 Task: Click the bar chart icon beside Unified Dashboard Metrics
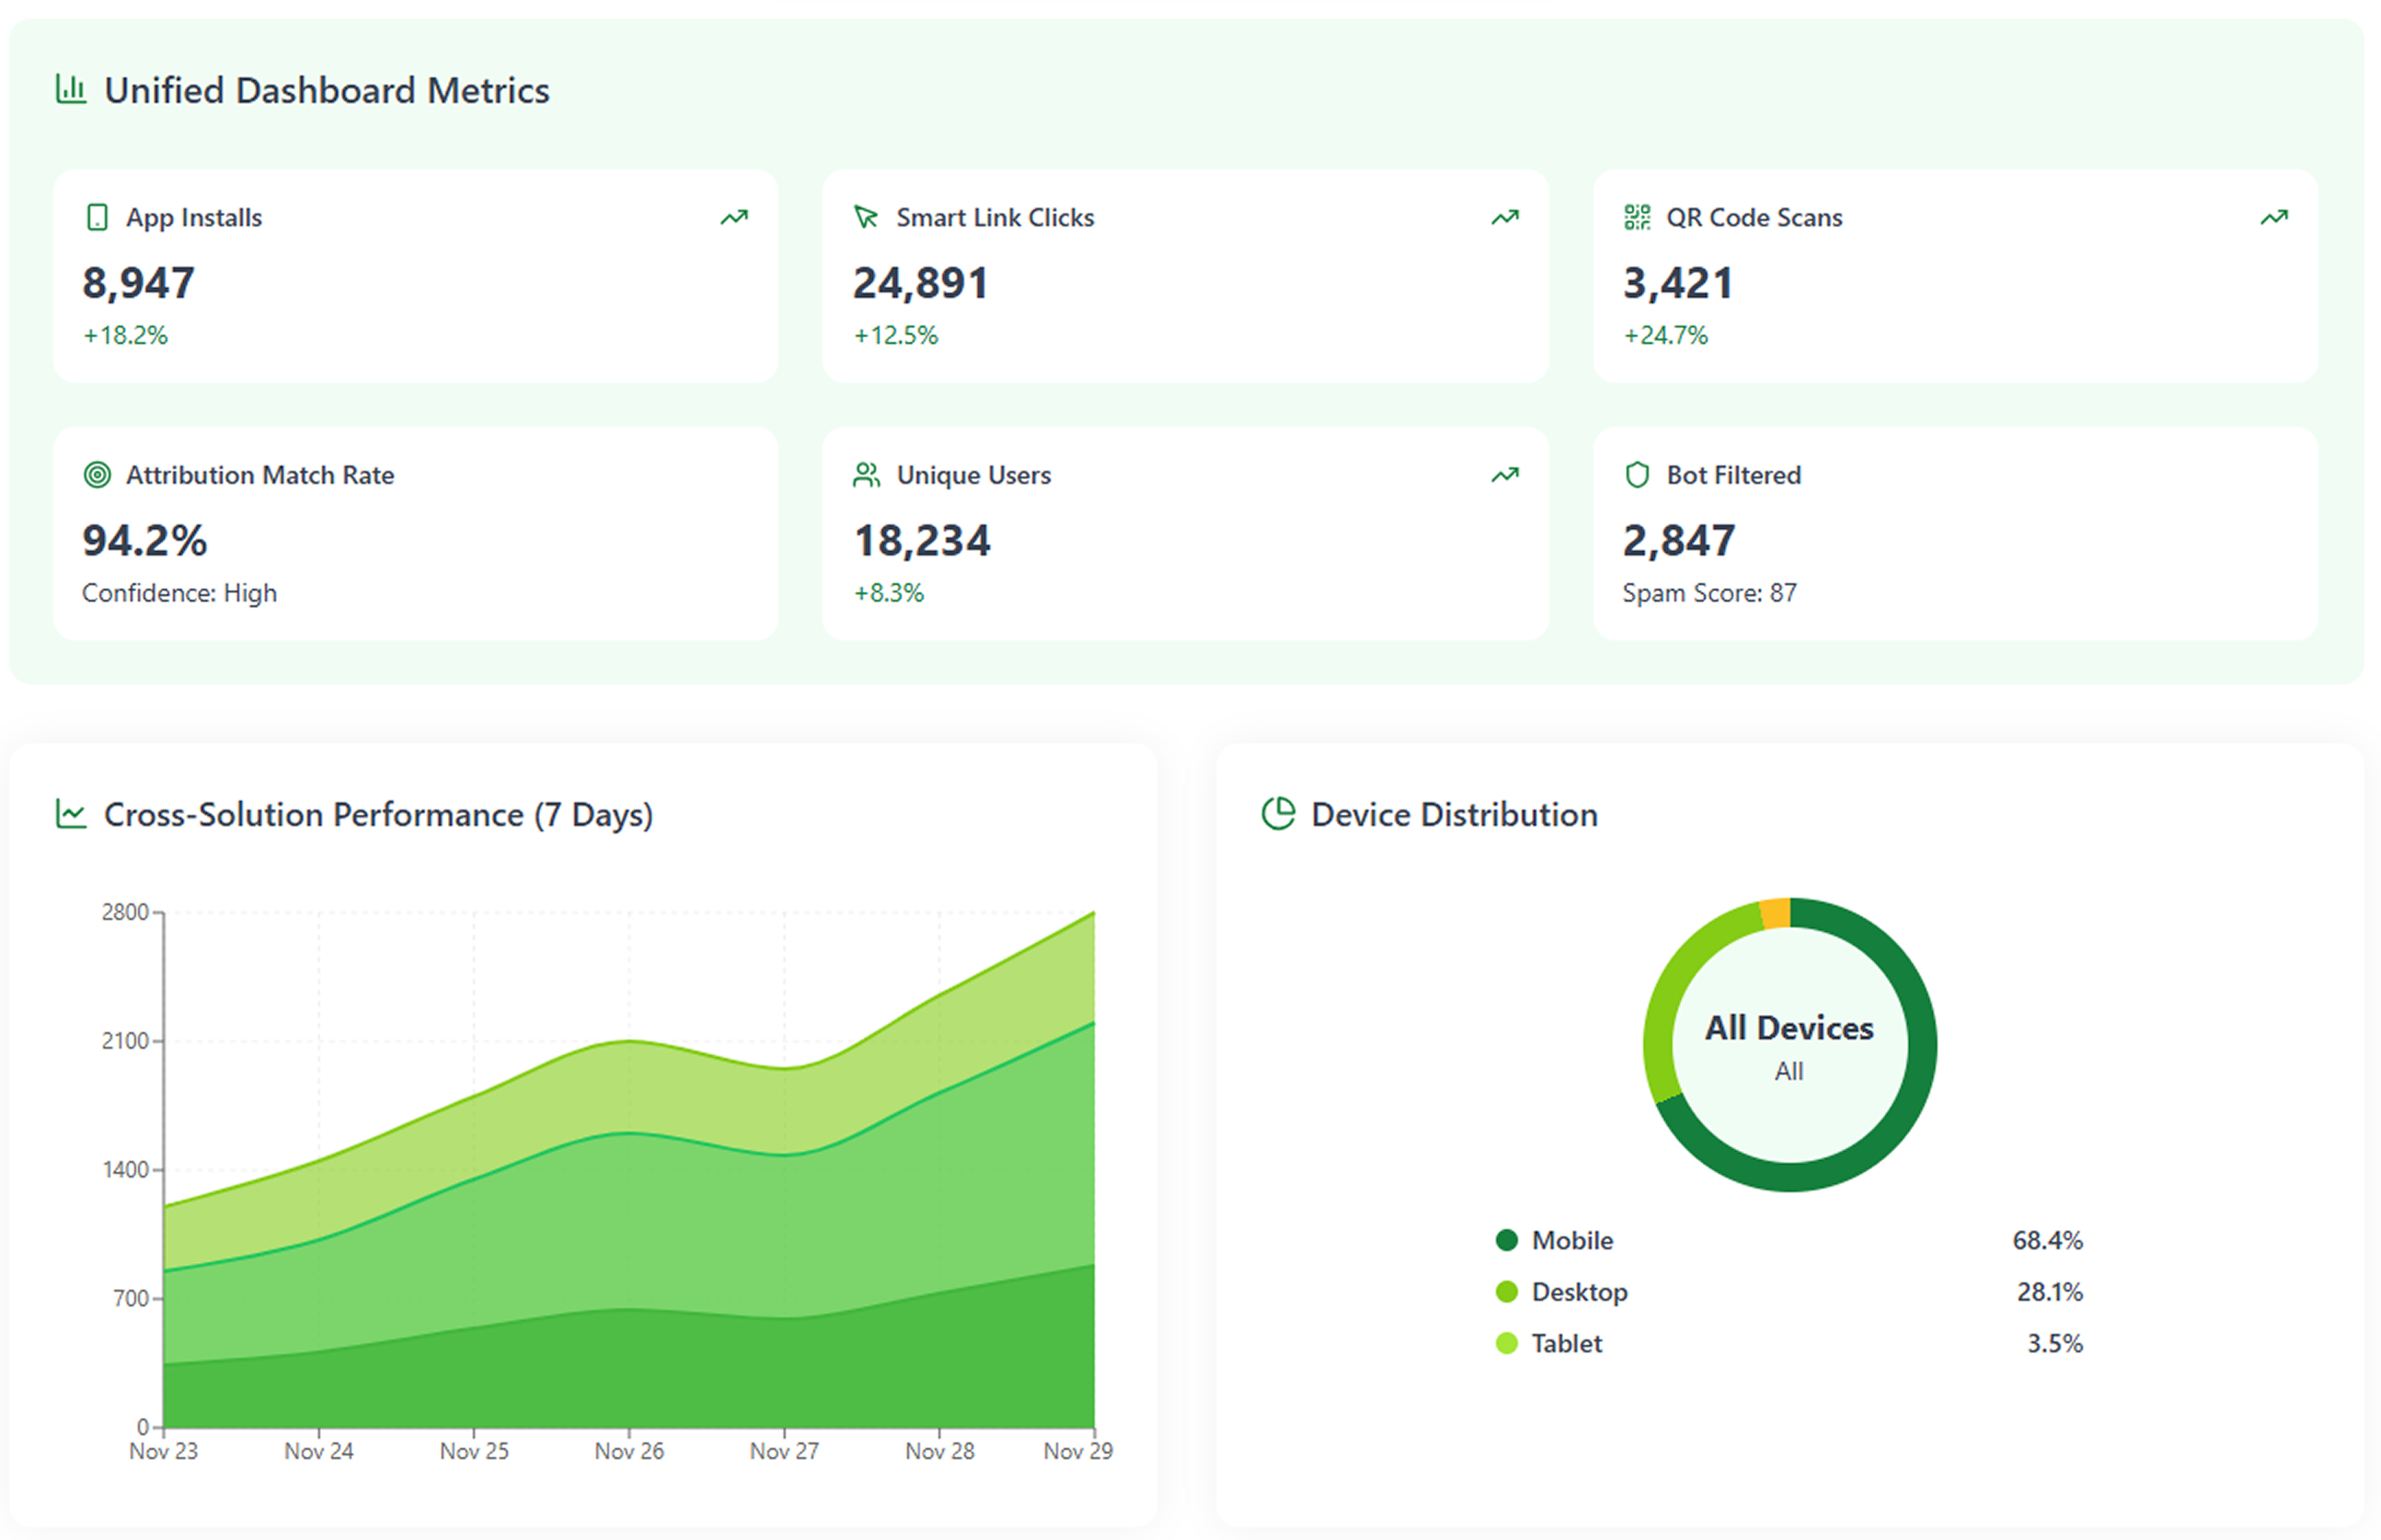click(x=70, y=89)
